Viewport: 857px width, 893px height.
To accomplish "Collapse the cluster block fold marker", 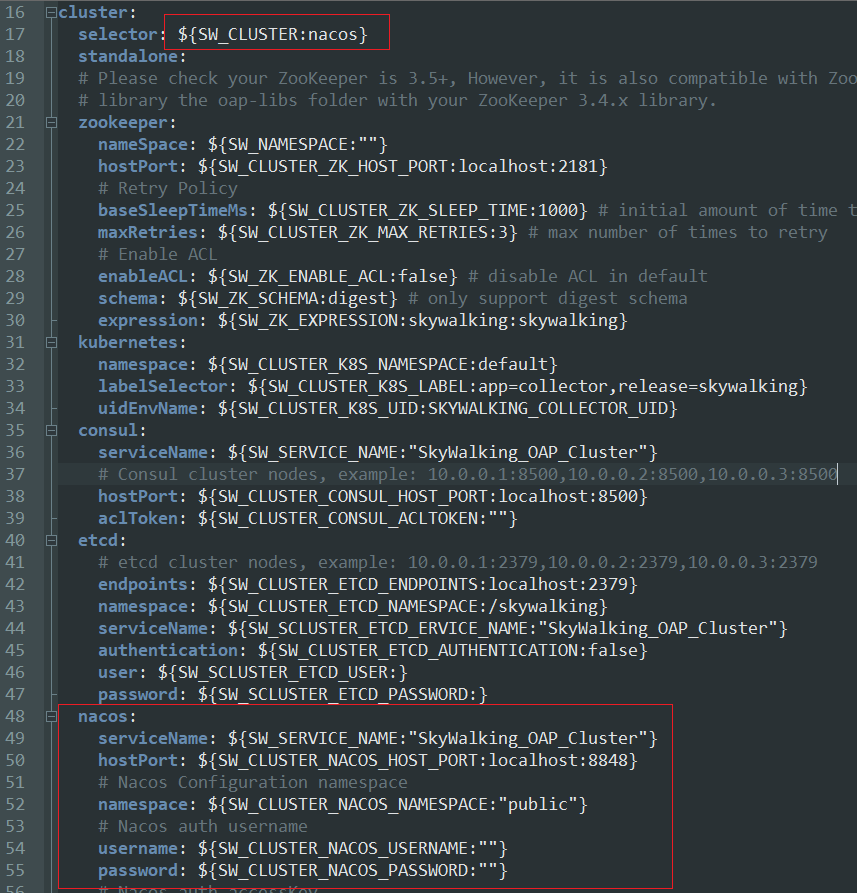I will pyautogui.click(x=51, y=13).
